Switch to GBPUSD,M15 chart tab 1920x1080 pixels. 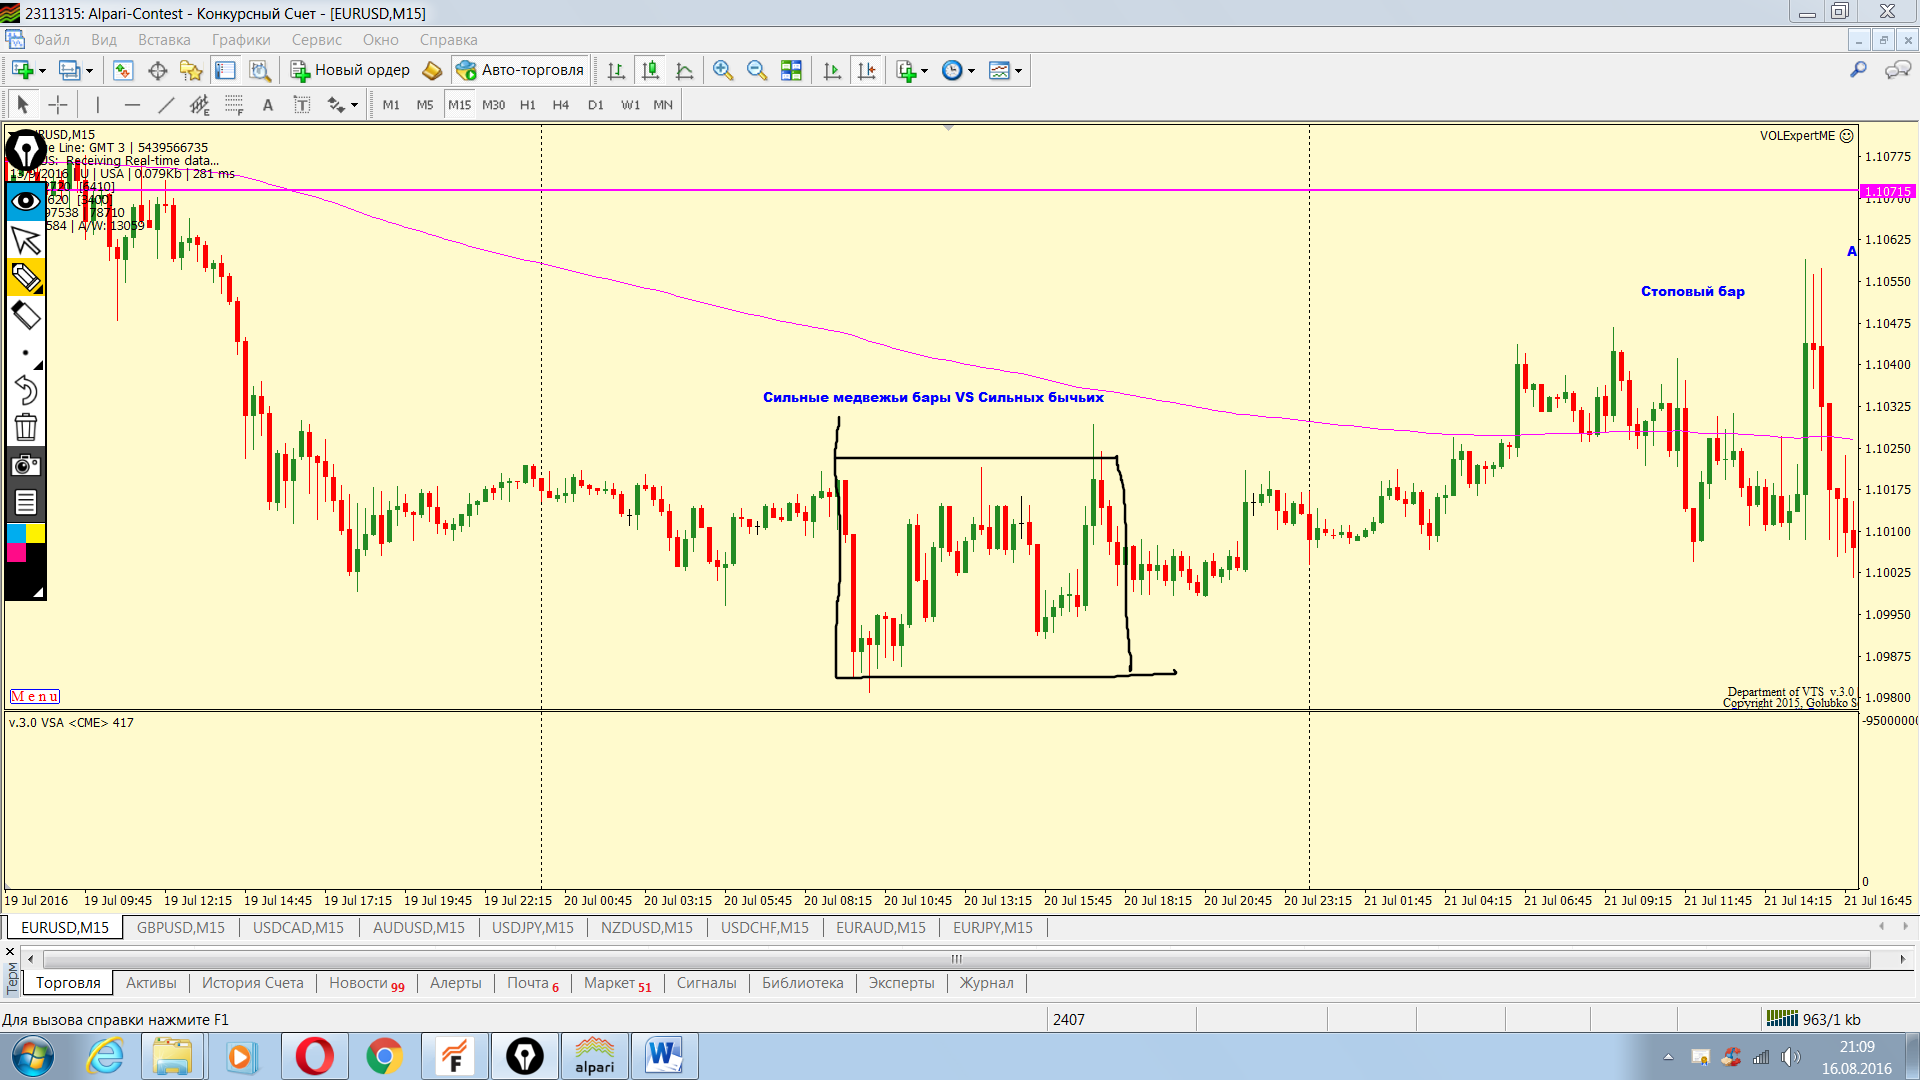180,928
